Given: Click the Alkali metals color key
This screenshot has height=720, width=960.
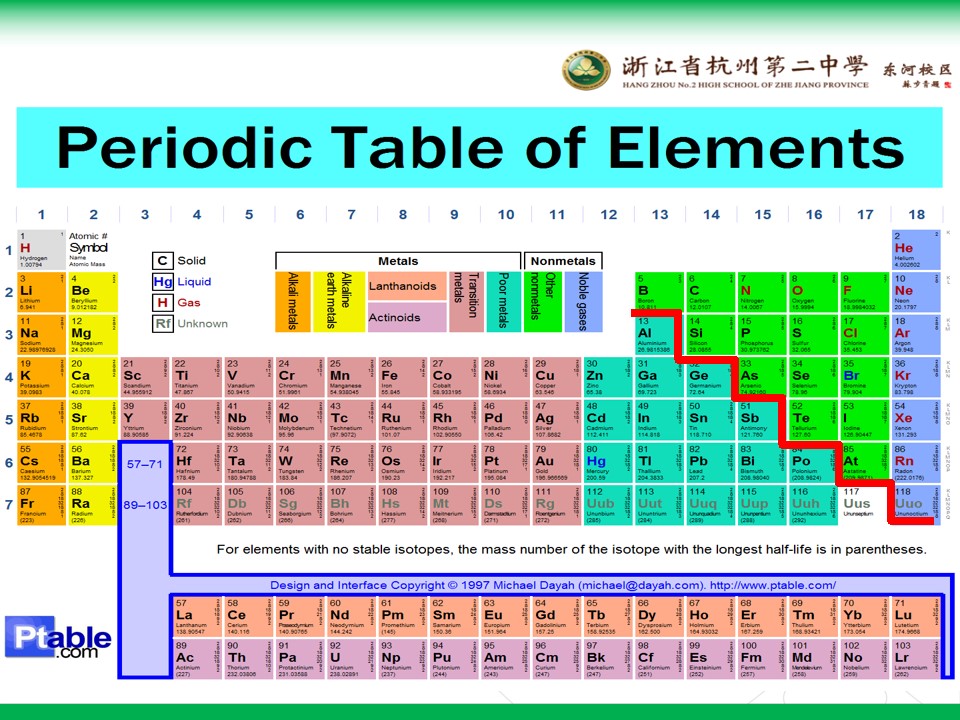Looking at the screenshot, I should (x=293, y=302).
